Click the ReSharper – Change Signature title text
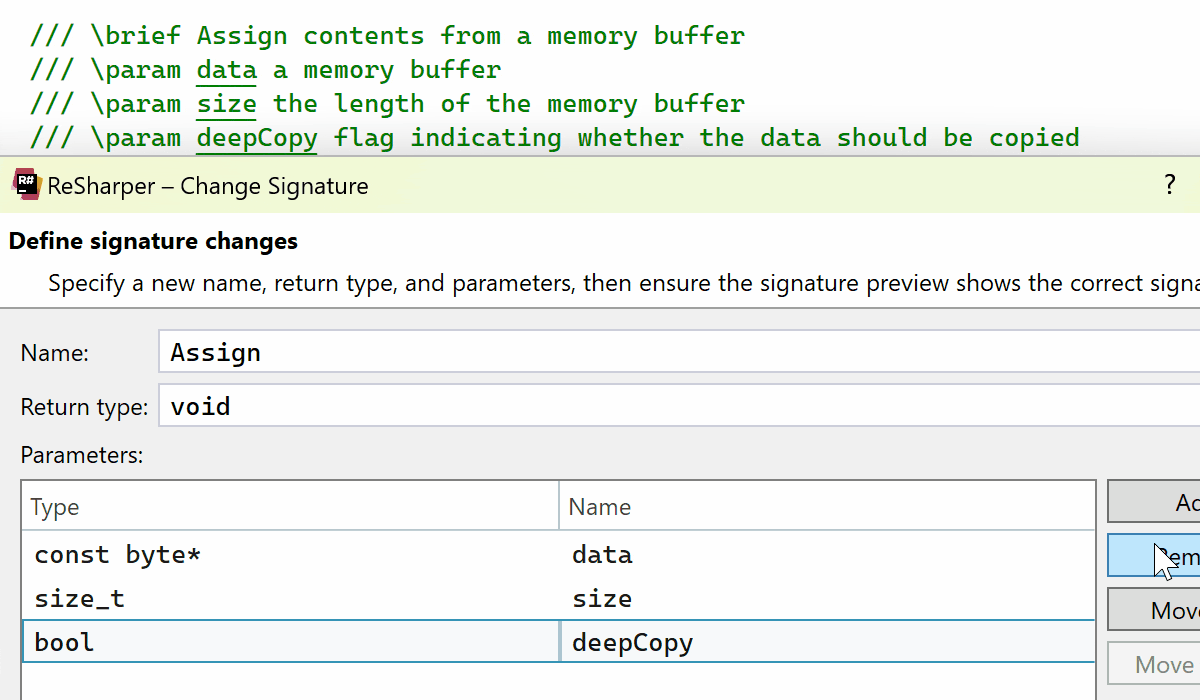Screen dimensions: 1200x700 208,186
